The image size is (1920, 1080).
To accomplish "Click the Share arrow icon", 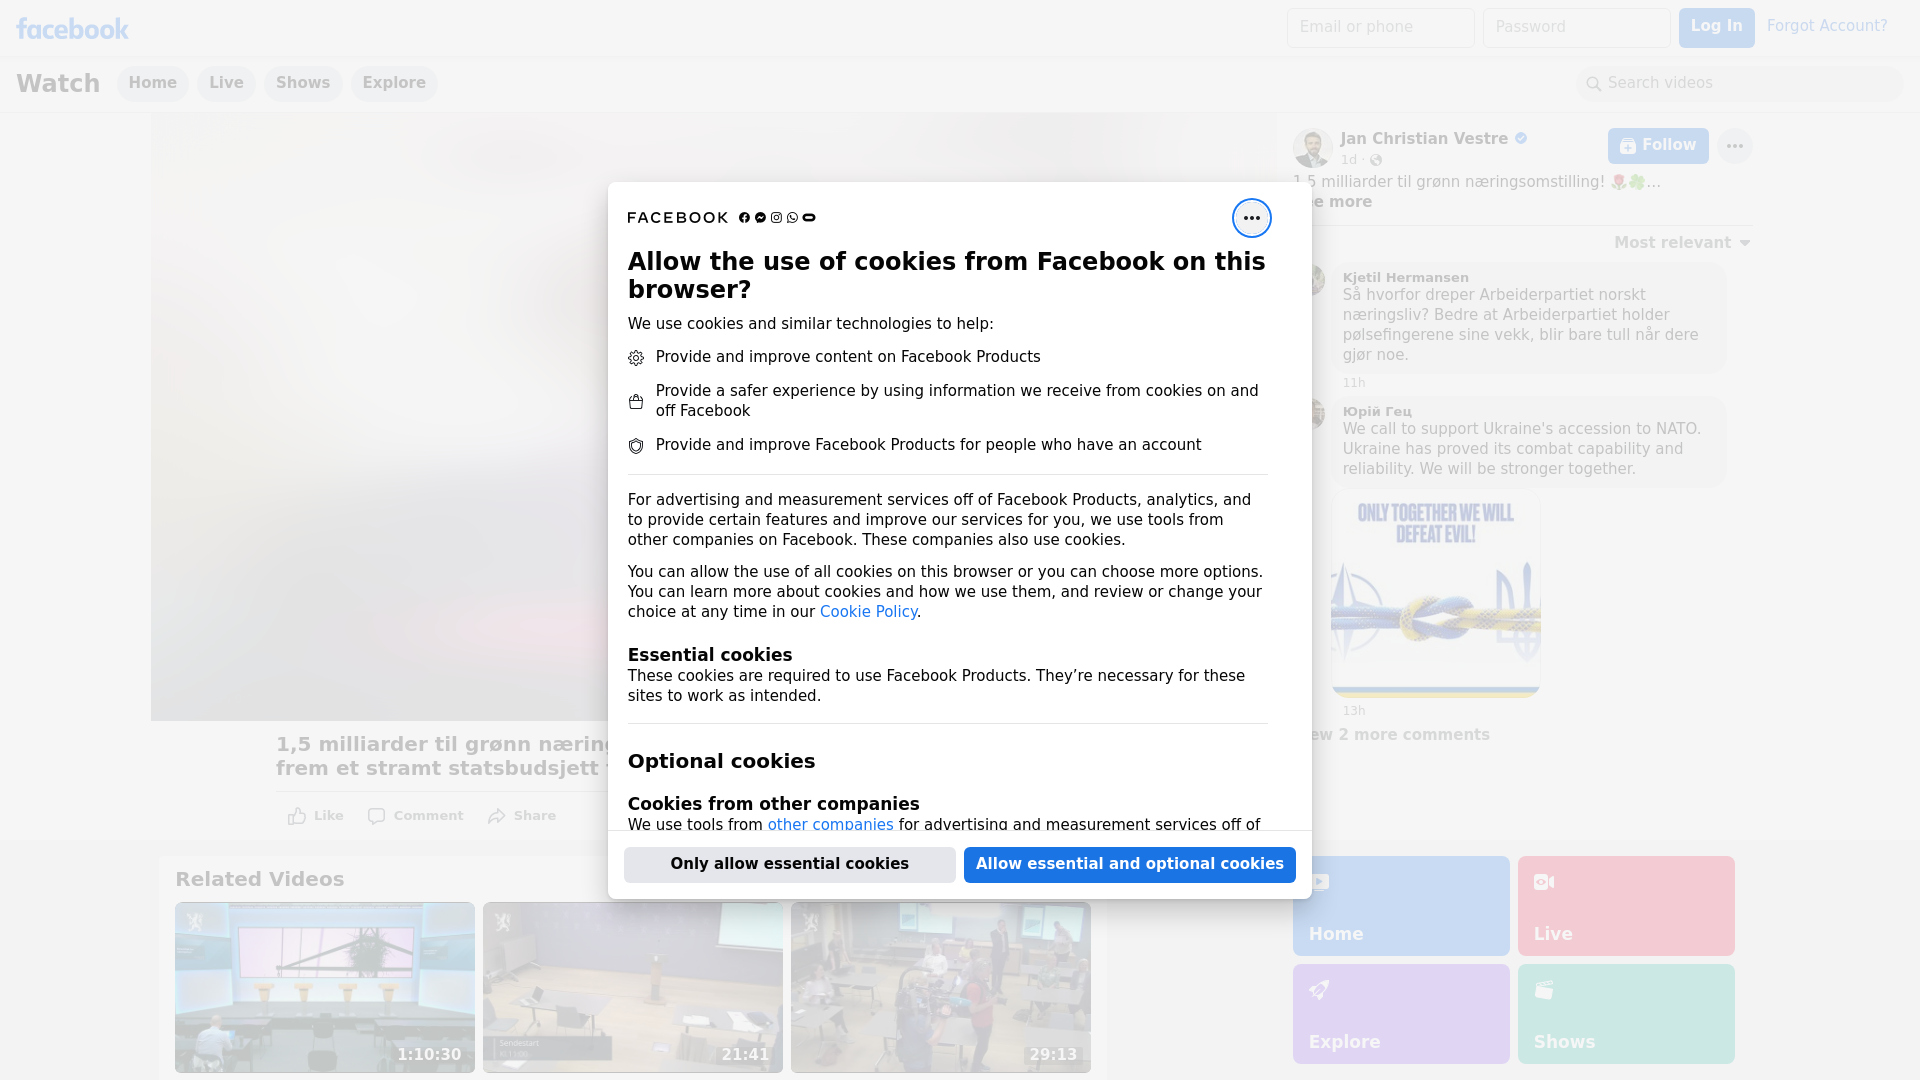I will (497, 816).
